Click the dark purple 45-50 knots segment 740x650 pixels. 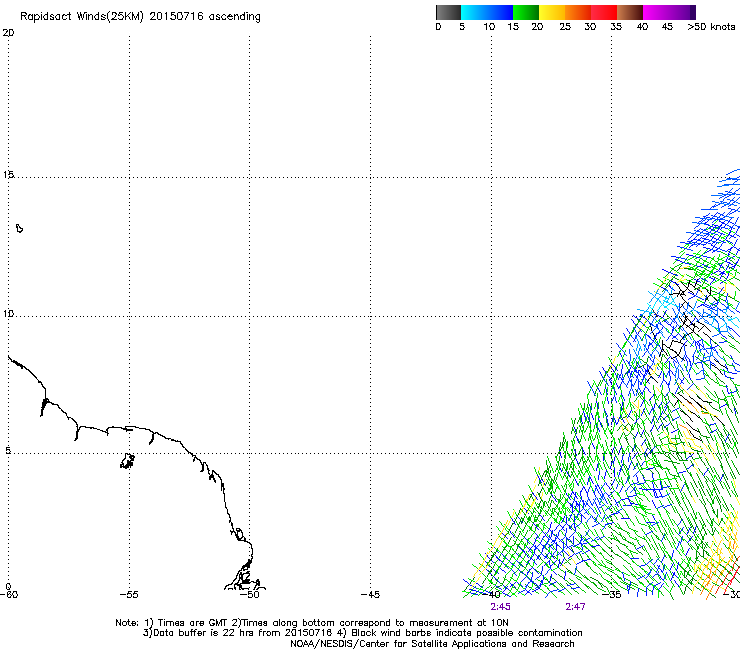[x=682, y=12]
